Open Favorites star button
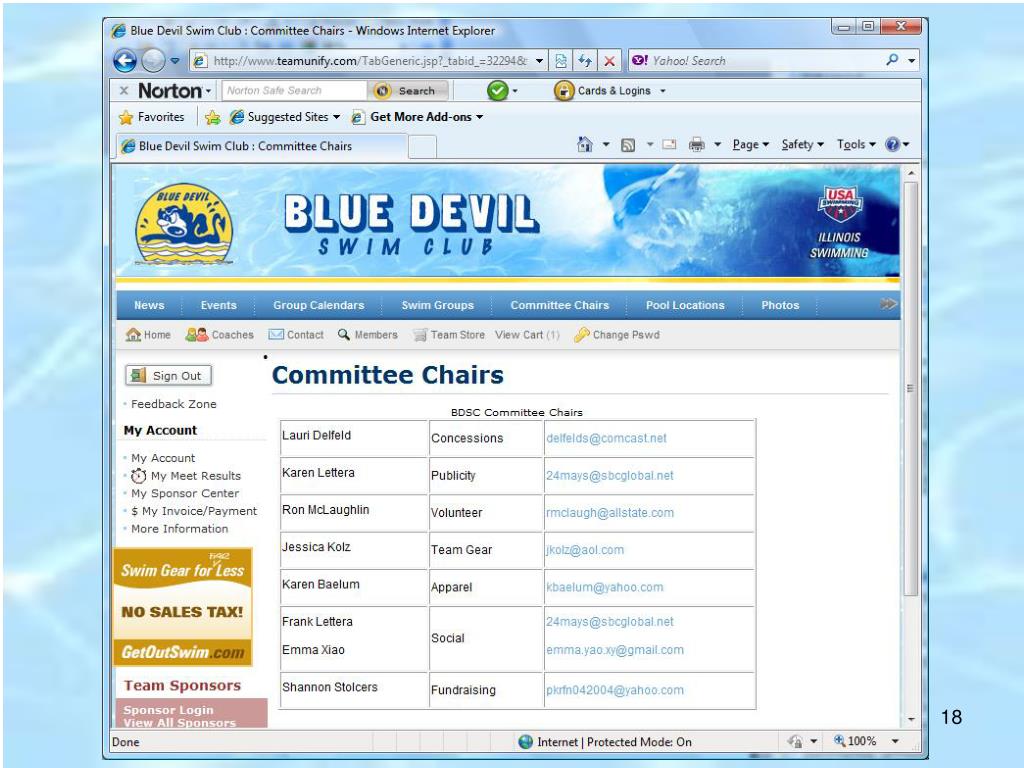 tap(152, 117)
